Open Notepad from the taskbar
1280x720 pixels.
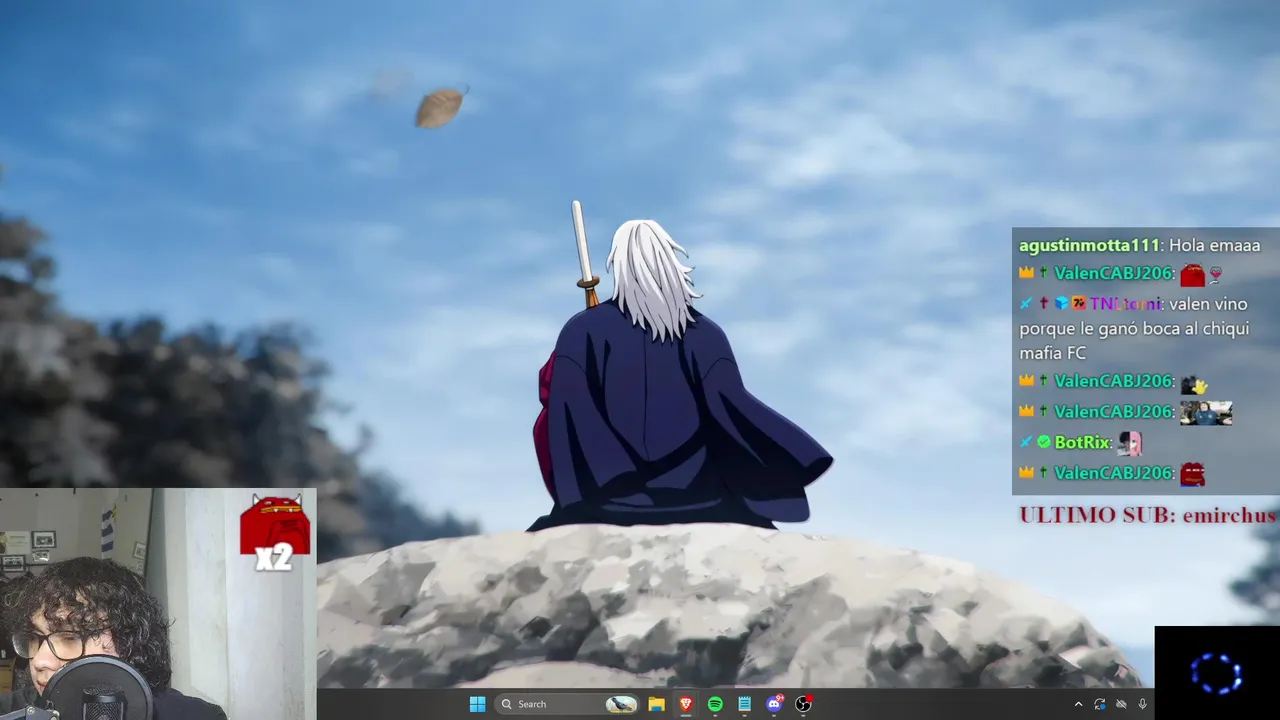[744, 704]
